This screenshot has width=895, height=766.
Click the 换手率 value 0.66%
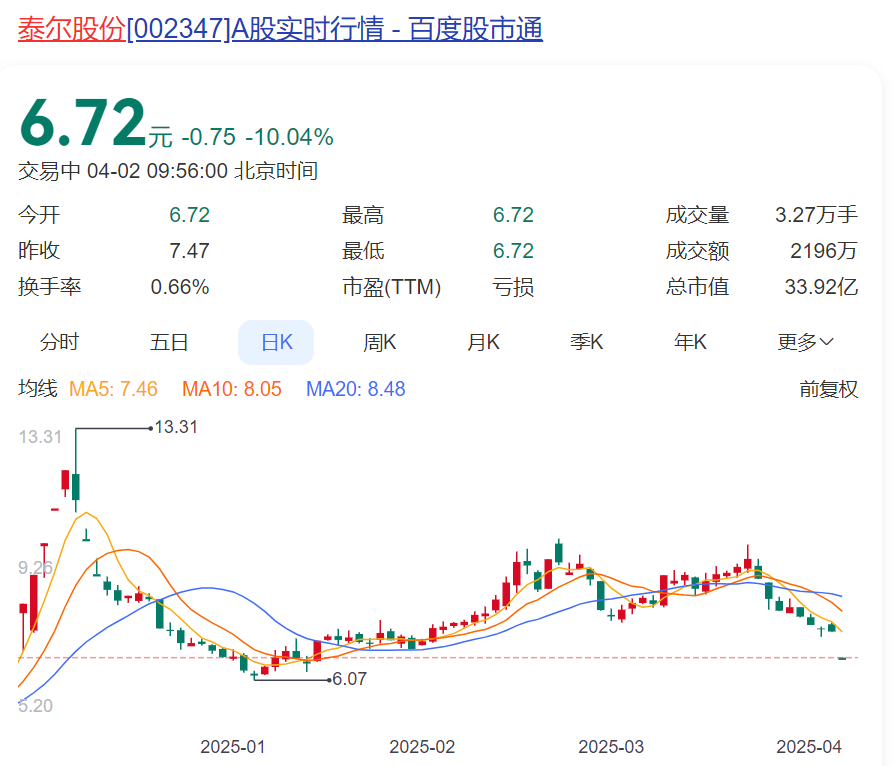180,287
